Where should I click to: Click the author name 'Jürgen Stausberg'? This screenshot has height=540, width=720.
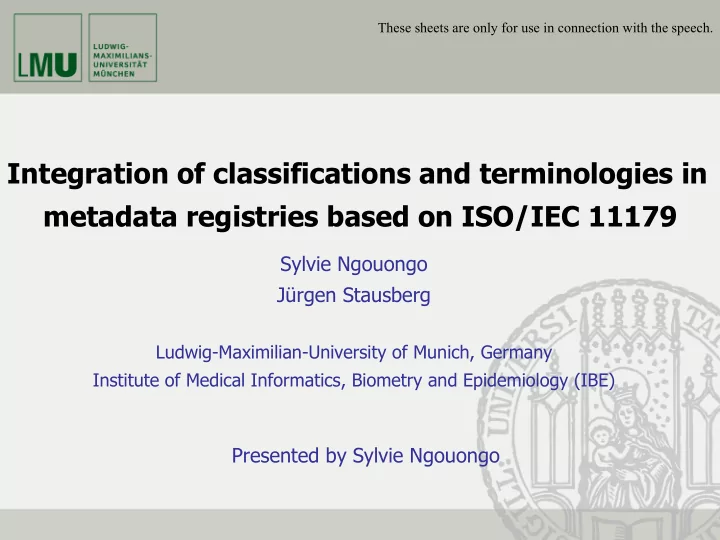(354, 295)
